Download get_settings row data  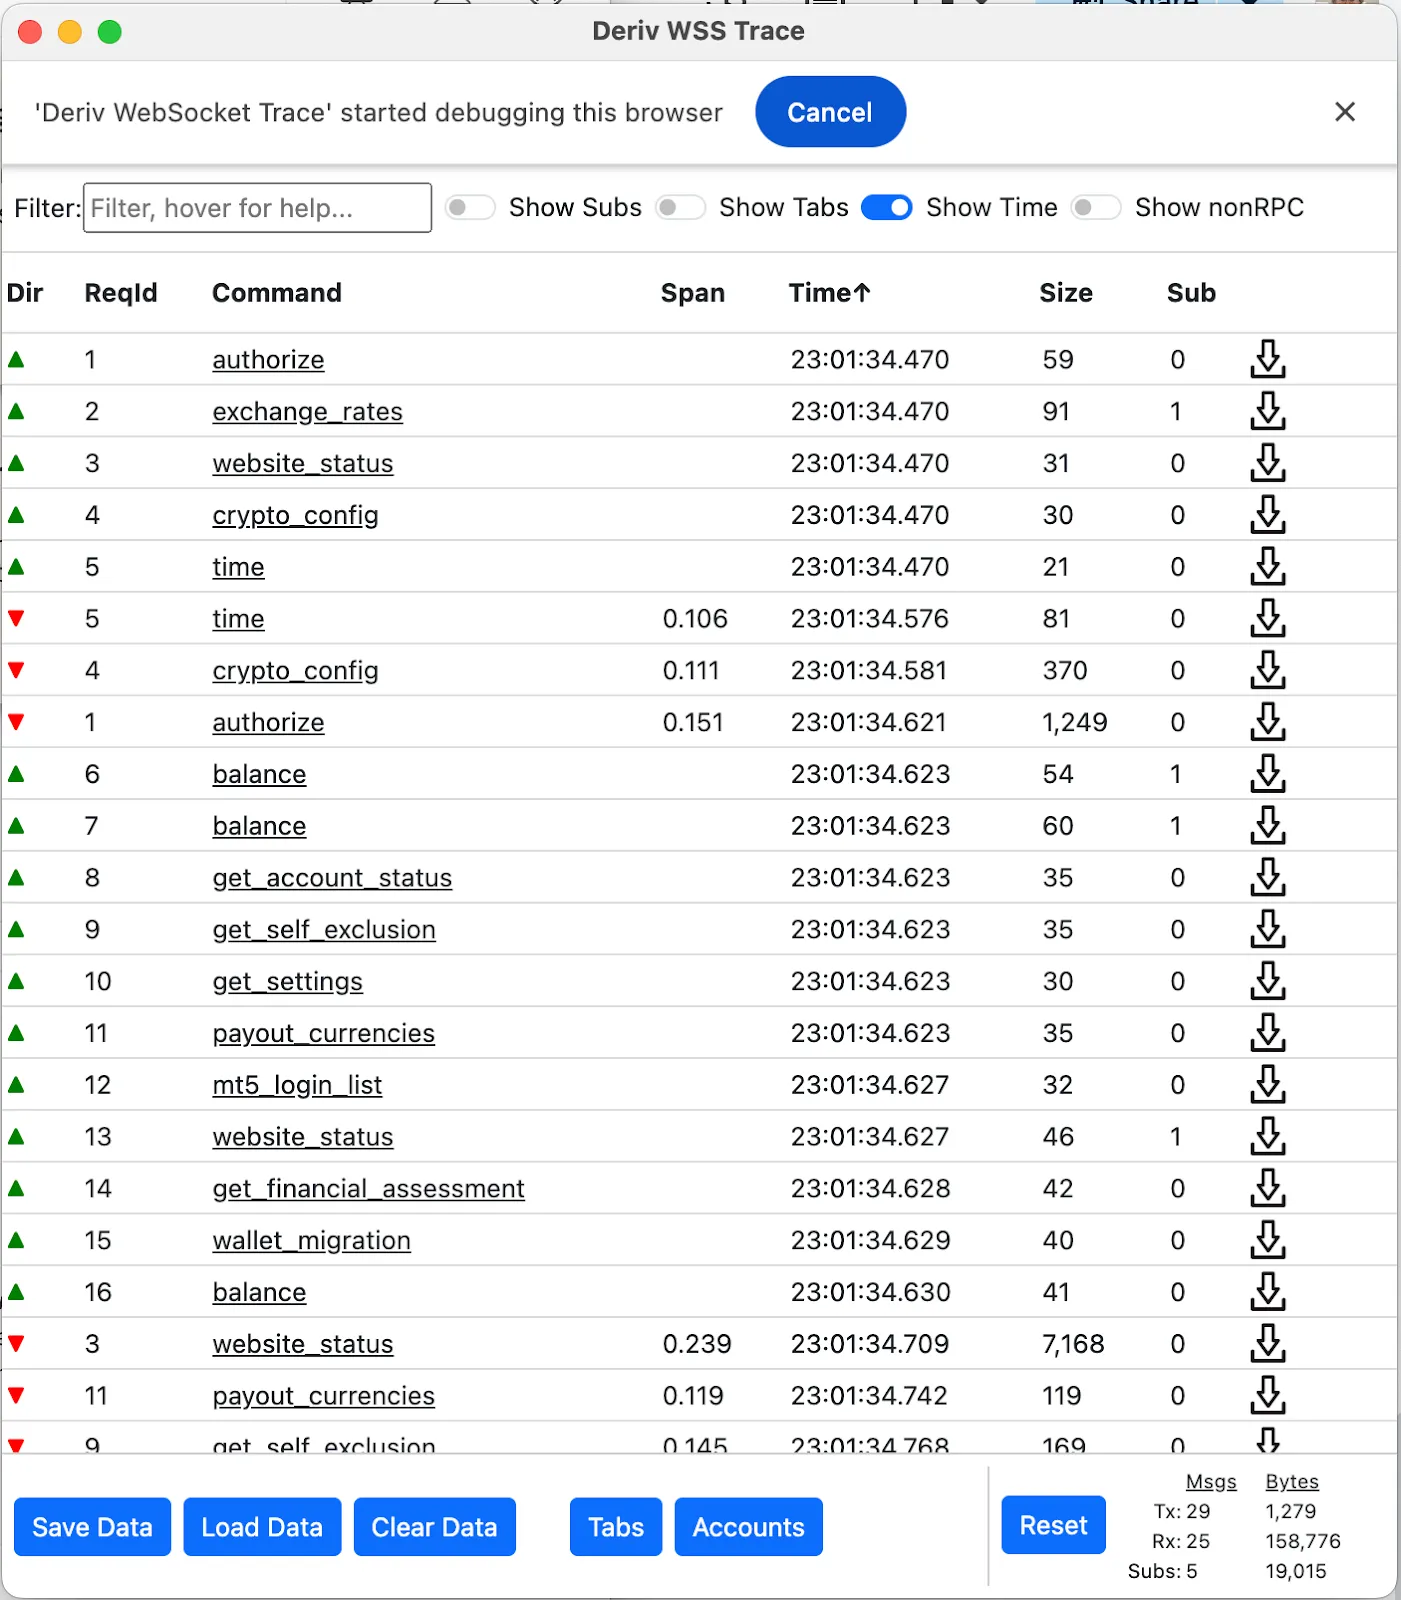(1268, 981)
